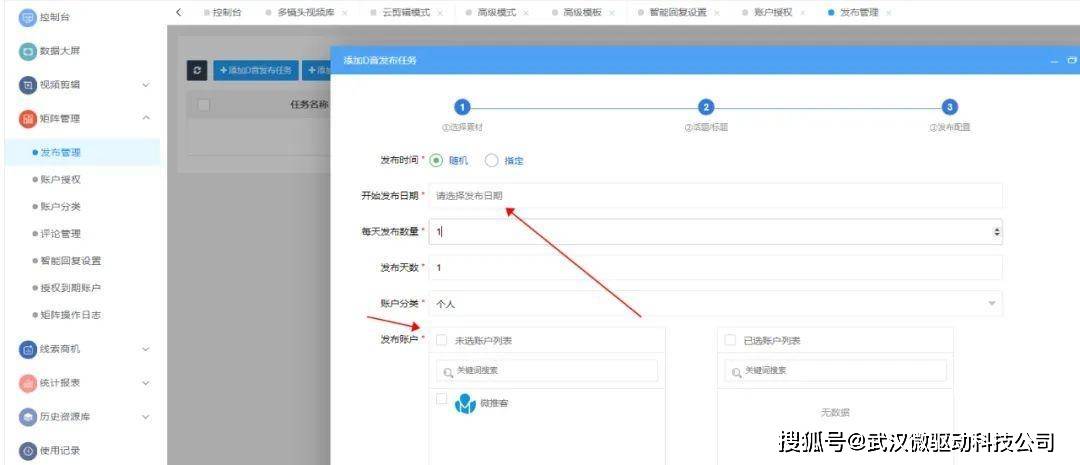Click the 任务名称 column header
The height and width of the screenshot is (465, 1080).
(x=309, y=105)
